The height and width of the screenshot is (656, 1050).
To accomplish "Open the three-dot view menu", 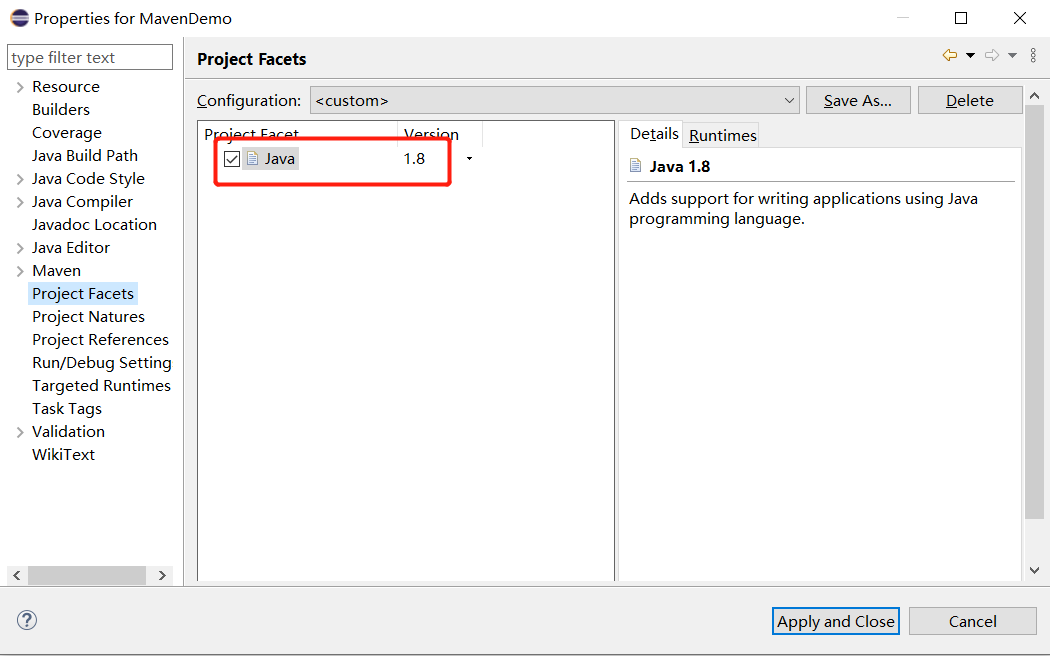I will [1033, 56].
